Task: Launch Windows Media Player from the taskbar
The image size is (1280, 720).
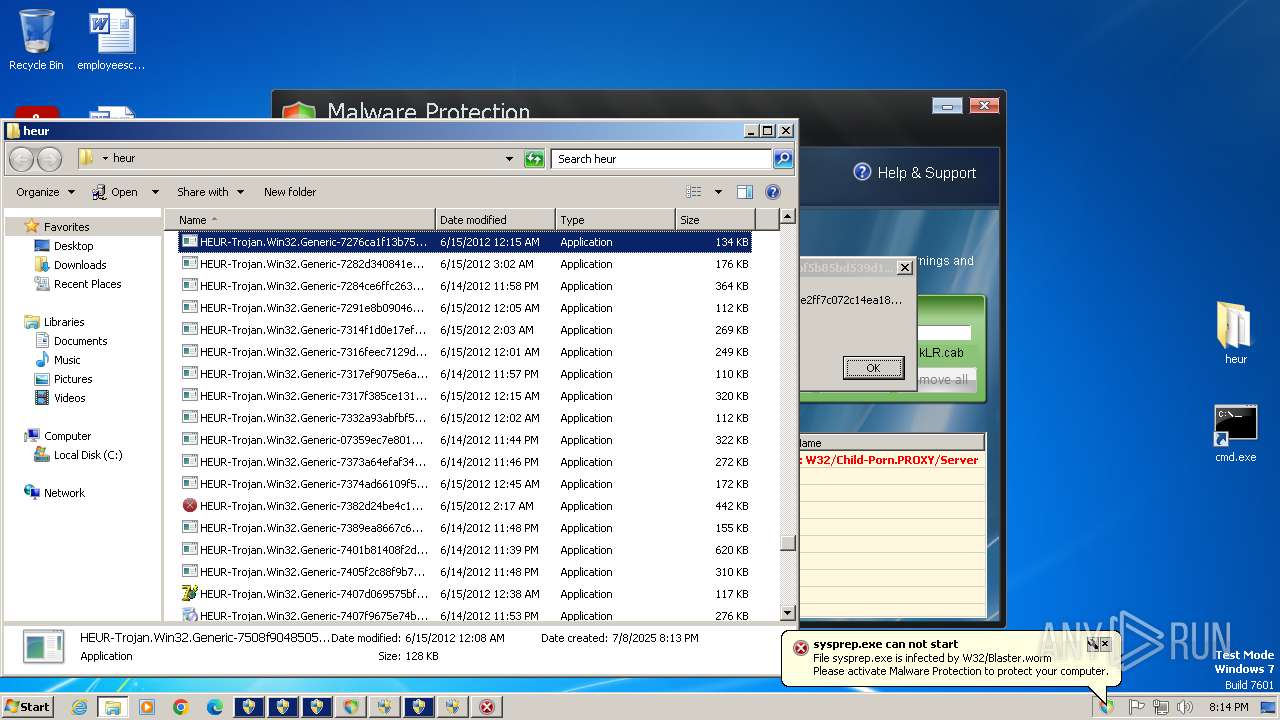Action: [x=147, y=707]
